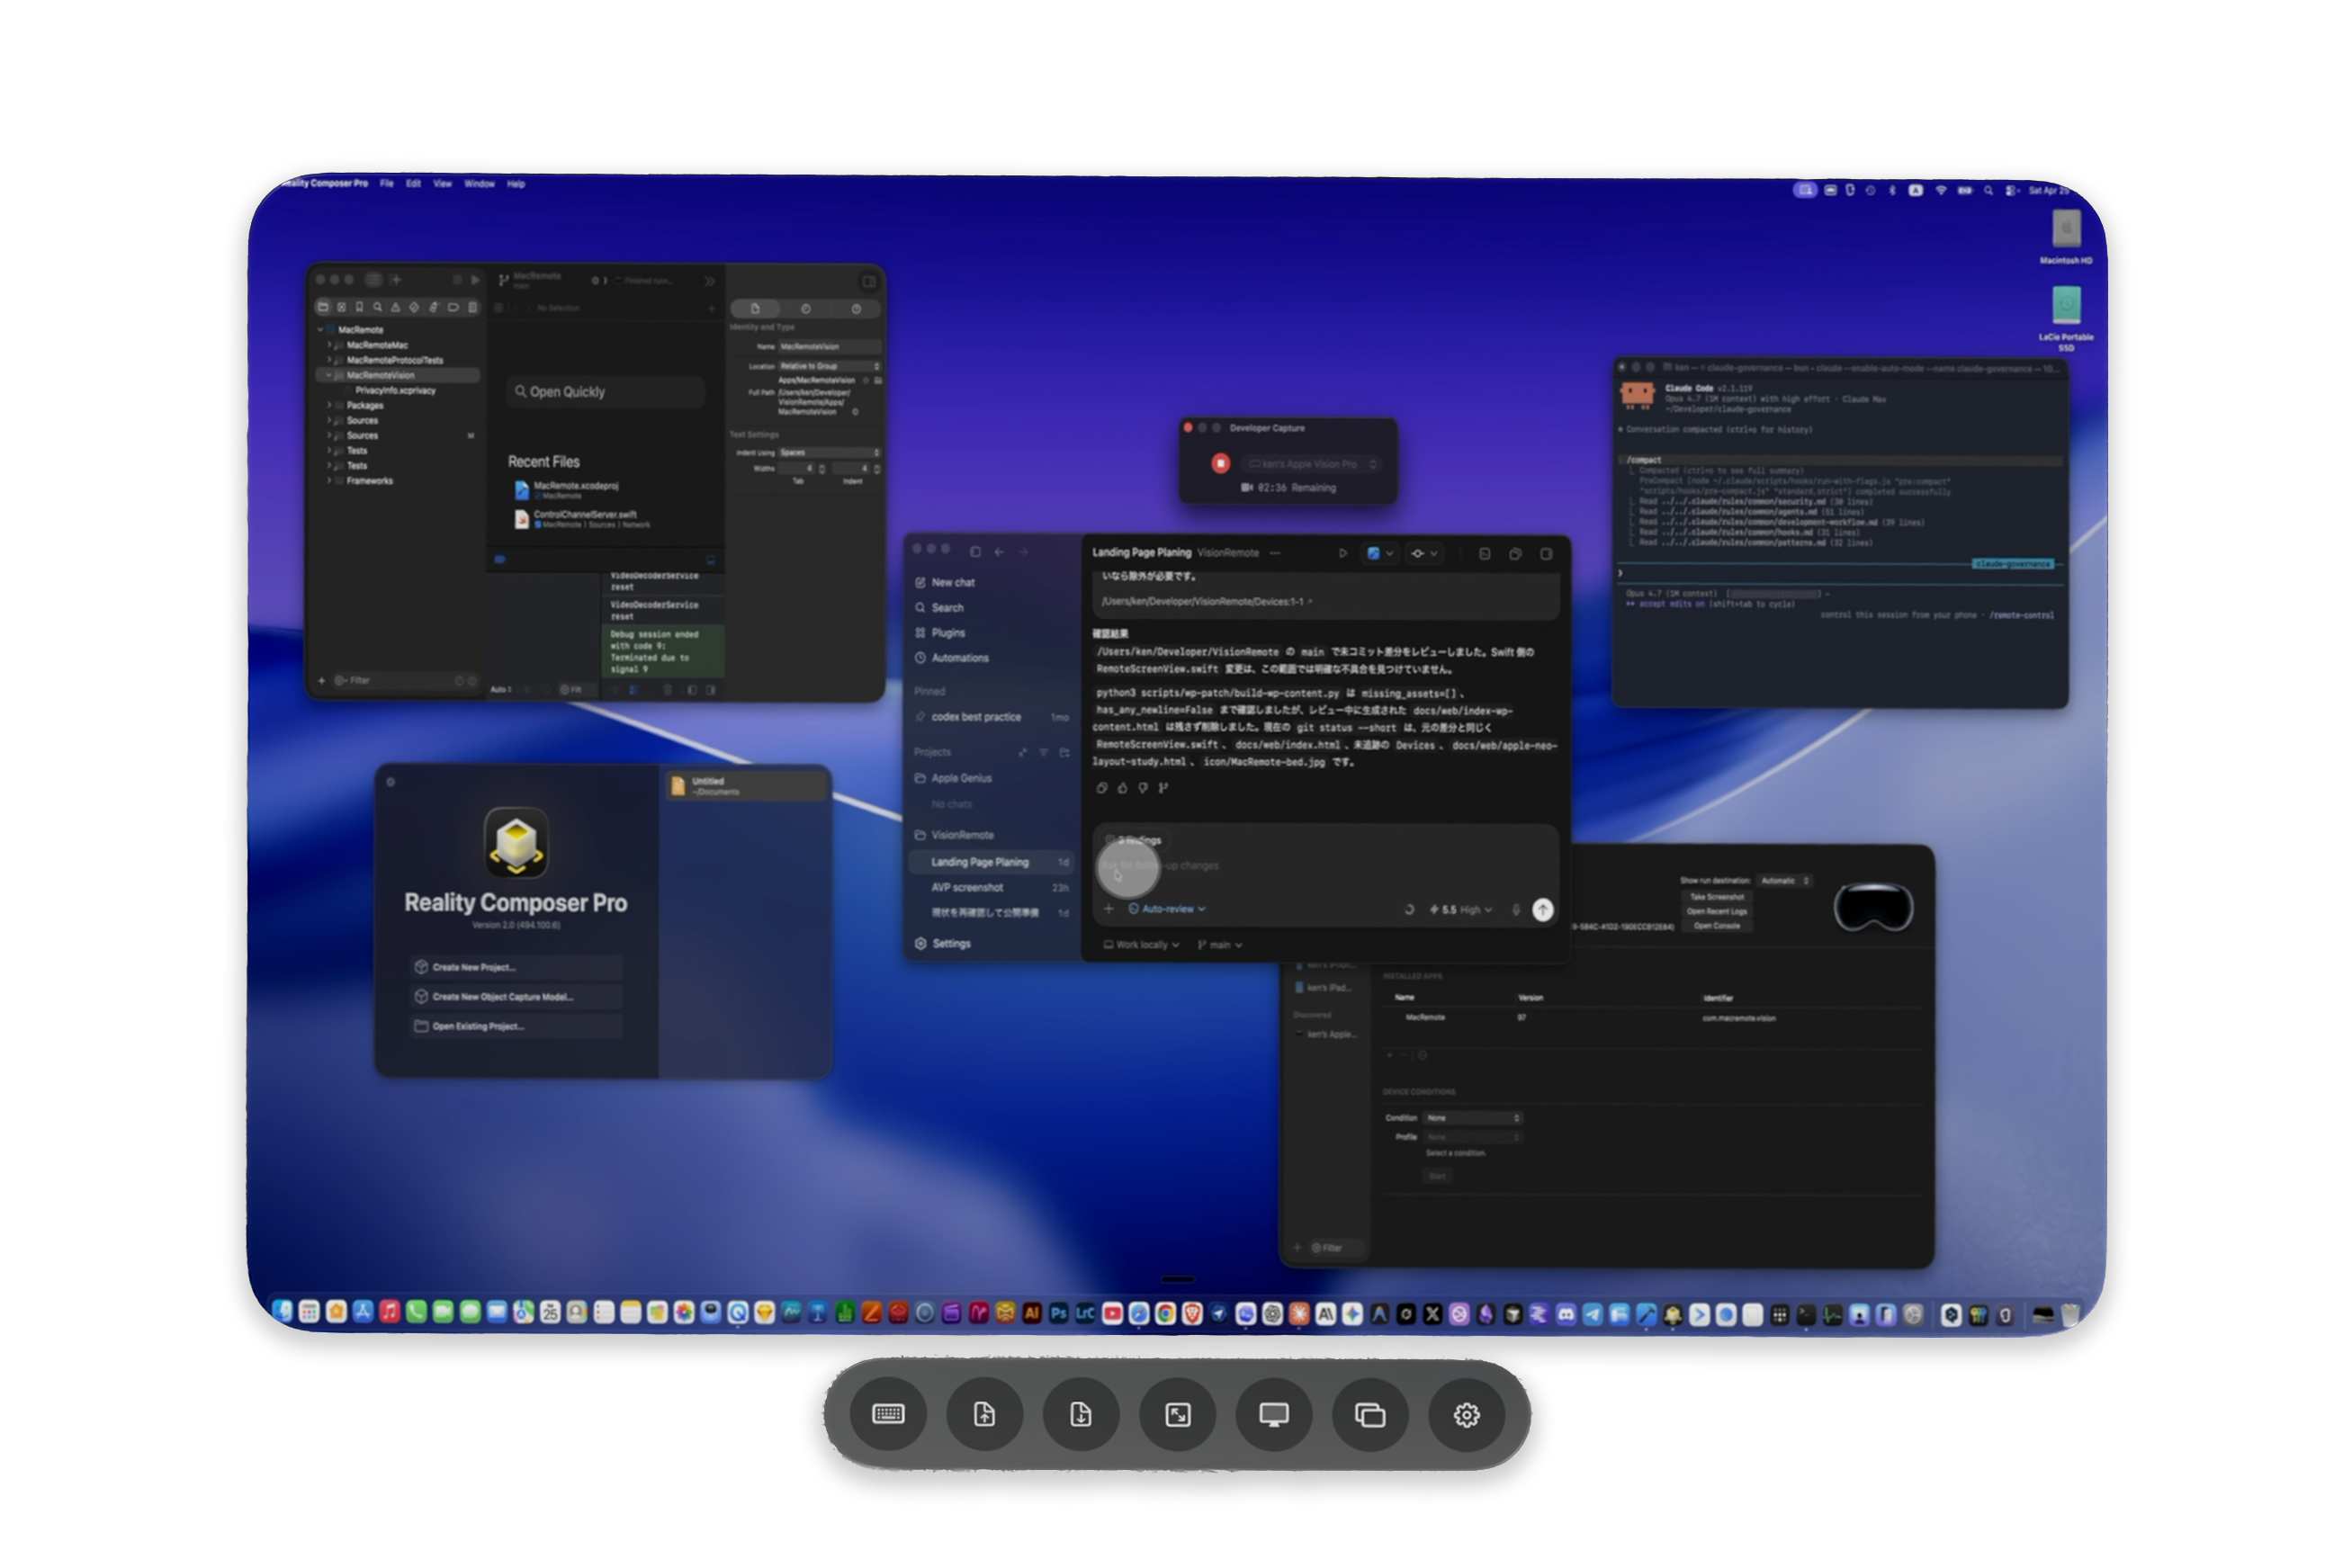Expand the Frameworks group in Xcode
Image resolution: width=2352 pixels, height=1568 pixels.
pyautogui.click(x=328, y=481)
